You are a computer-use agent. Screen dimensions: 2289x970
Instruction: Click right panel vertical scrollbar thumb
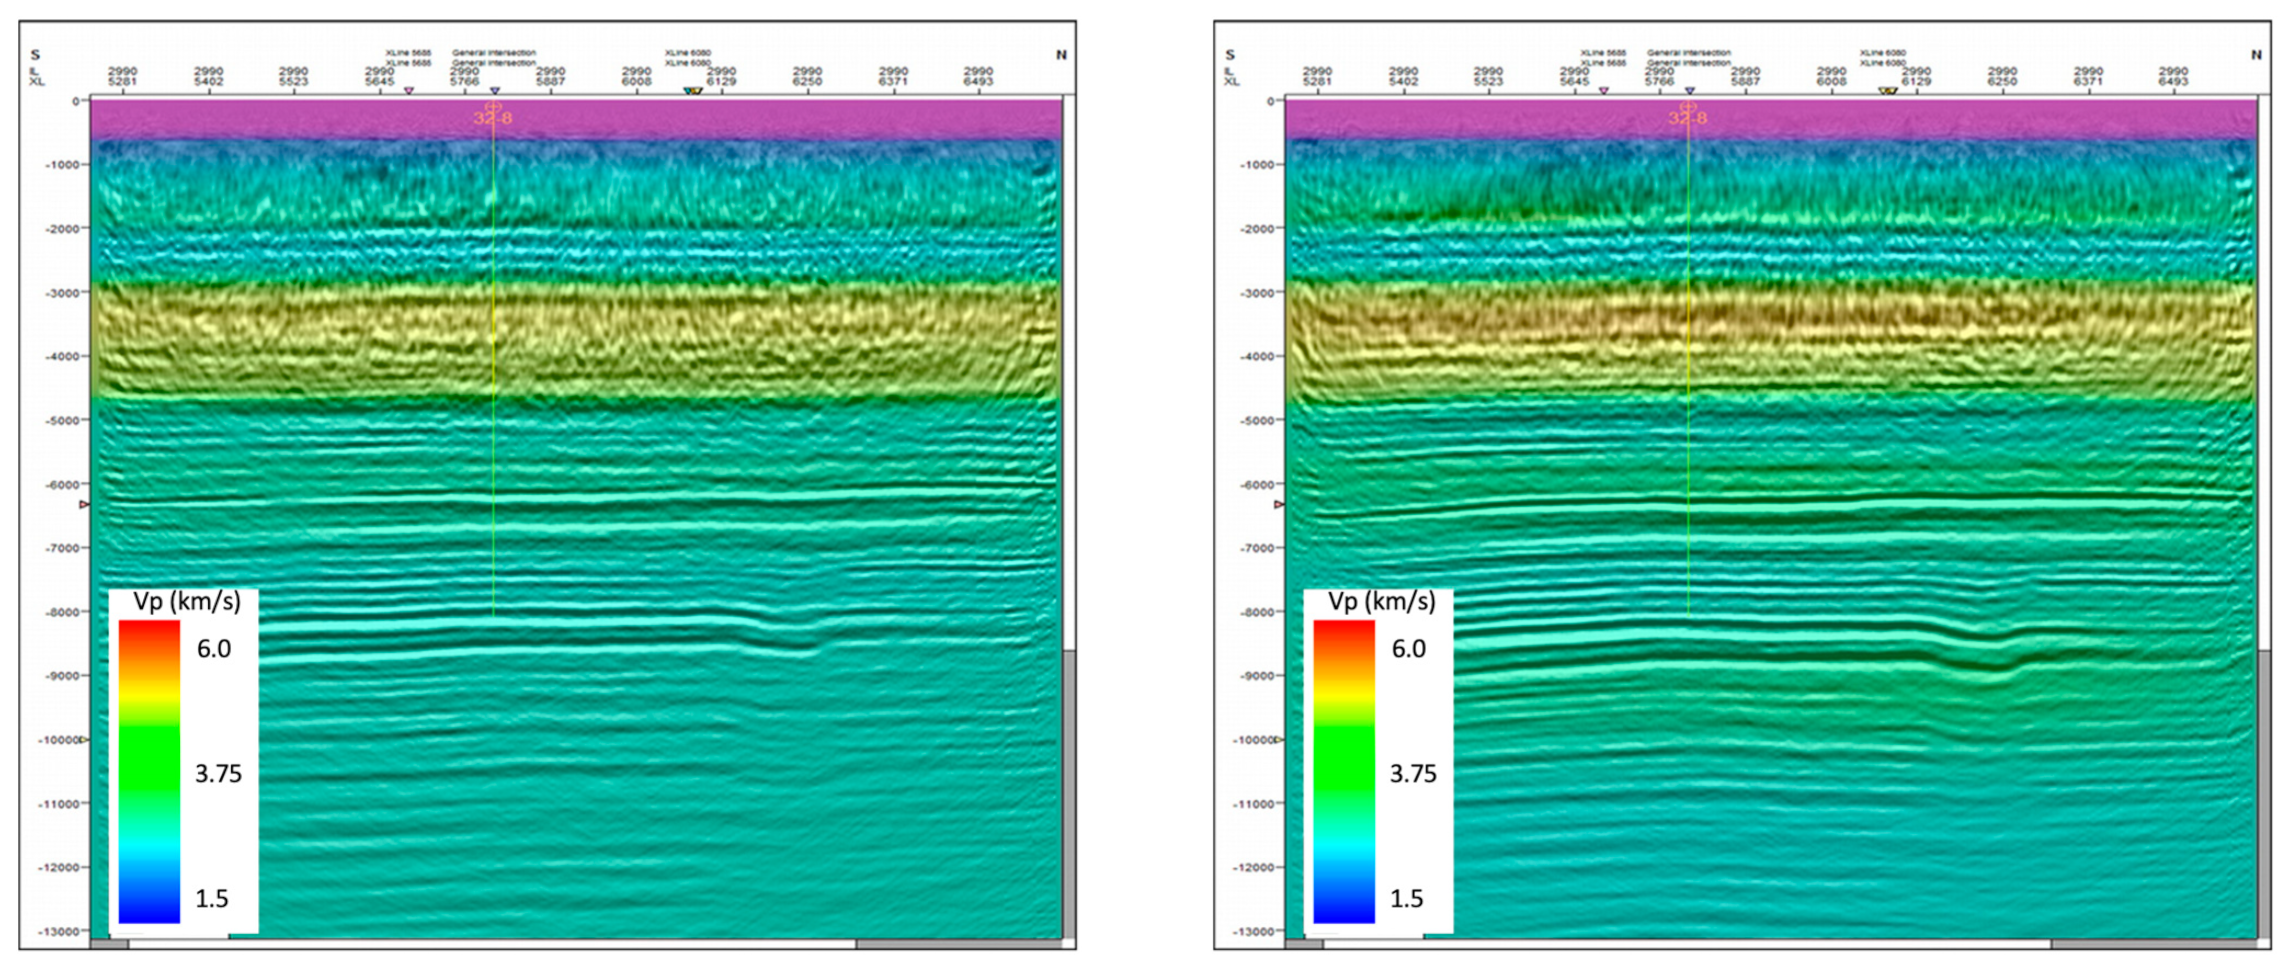2264,793
